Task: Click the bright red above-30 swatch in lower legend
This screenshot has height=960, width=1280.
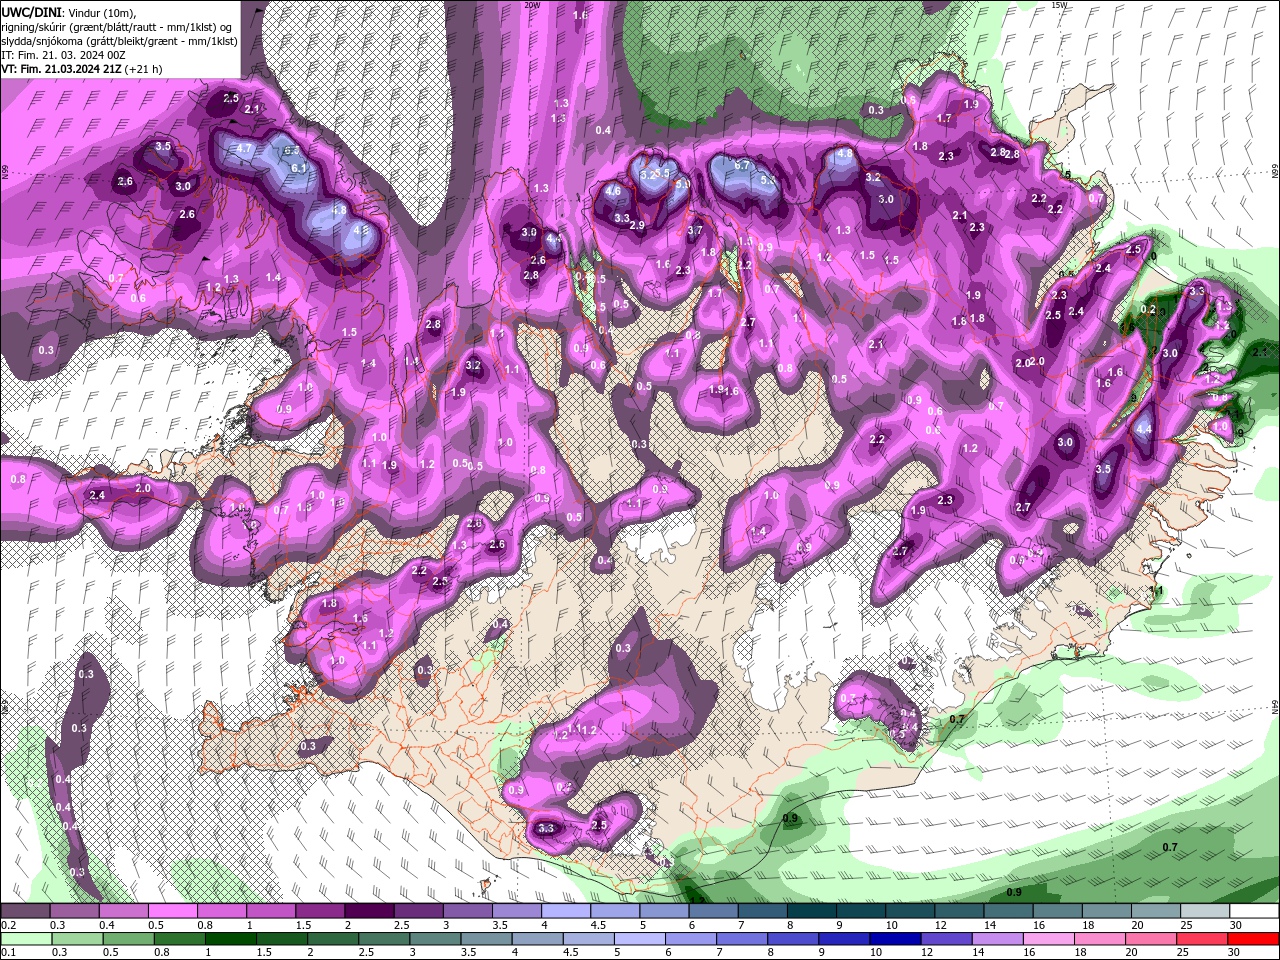Action: (x=1254, y=939)
